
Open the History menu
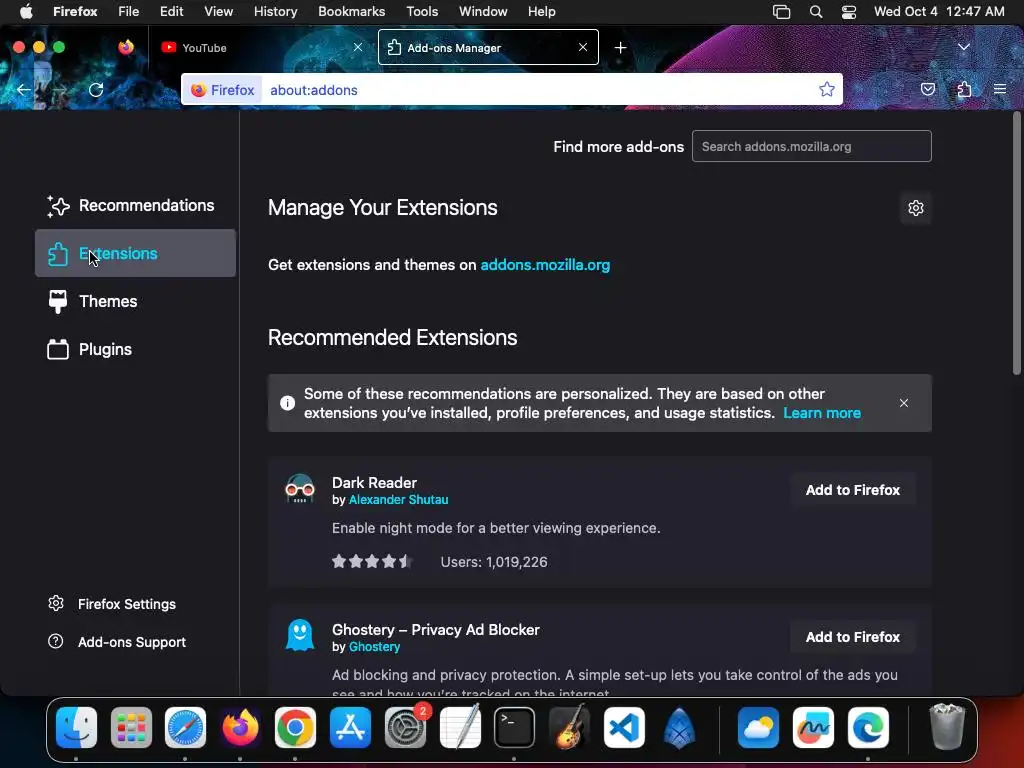pos(276,12)
